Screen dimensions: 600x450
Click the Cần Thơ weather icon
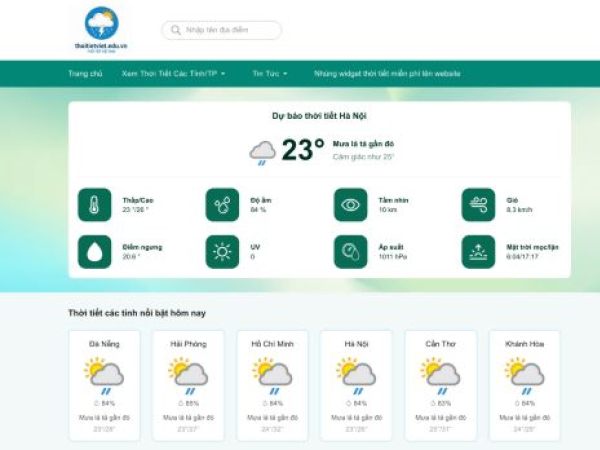coord(440,376)
